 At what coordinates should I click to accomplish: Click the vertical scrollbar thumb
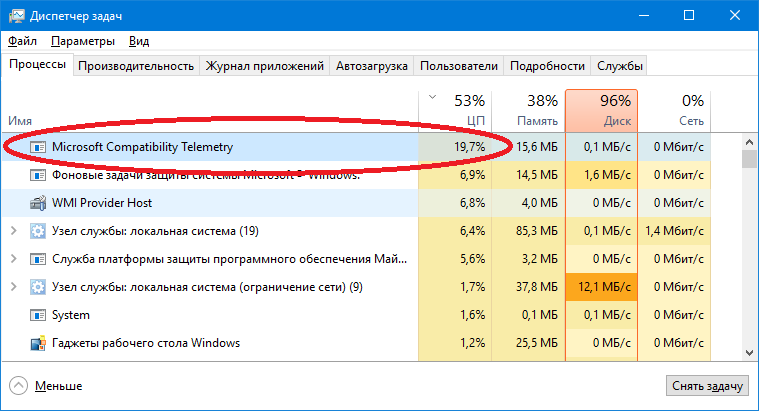[x=749, y=159]
